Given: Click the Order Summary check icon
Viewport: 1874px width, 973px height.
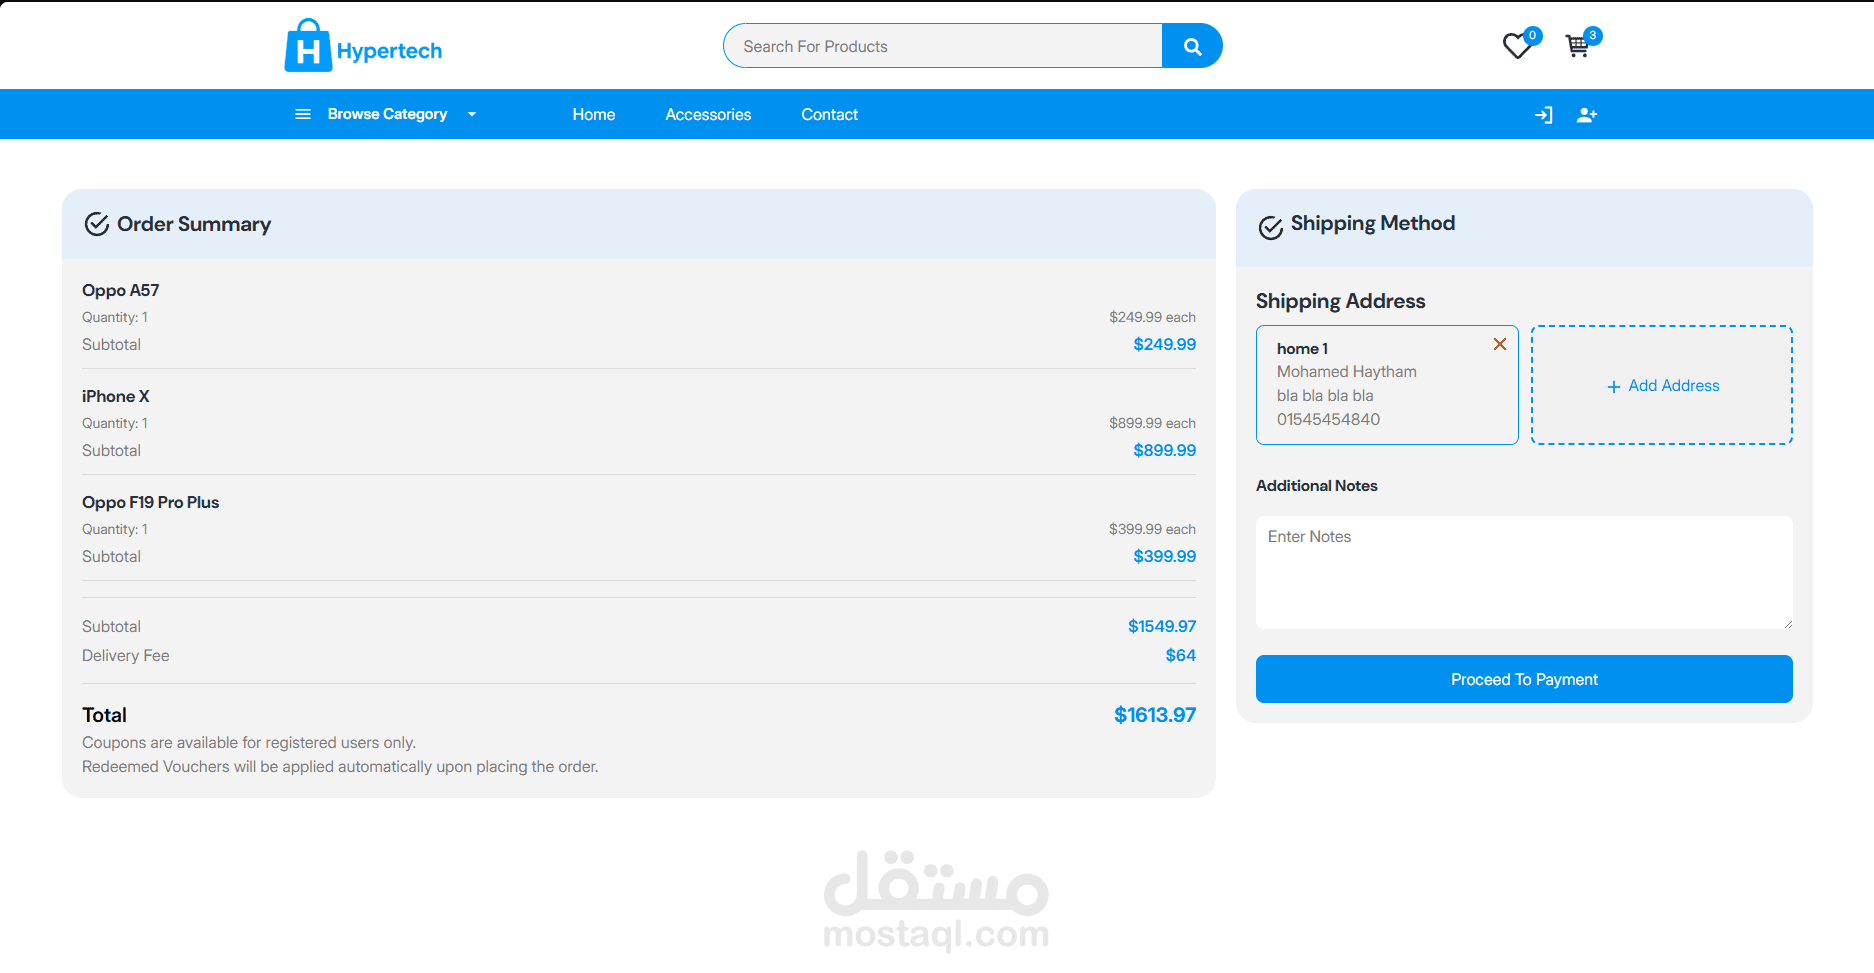Looking at the screenshot, I should click(97, 224).
